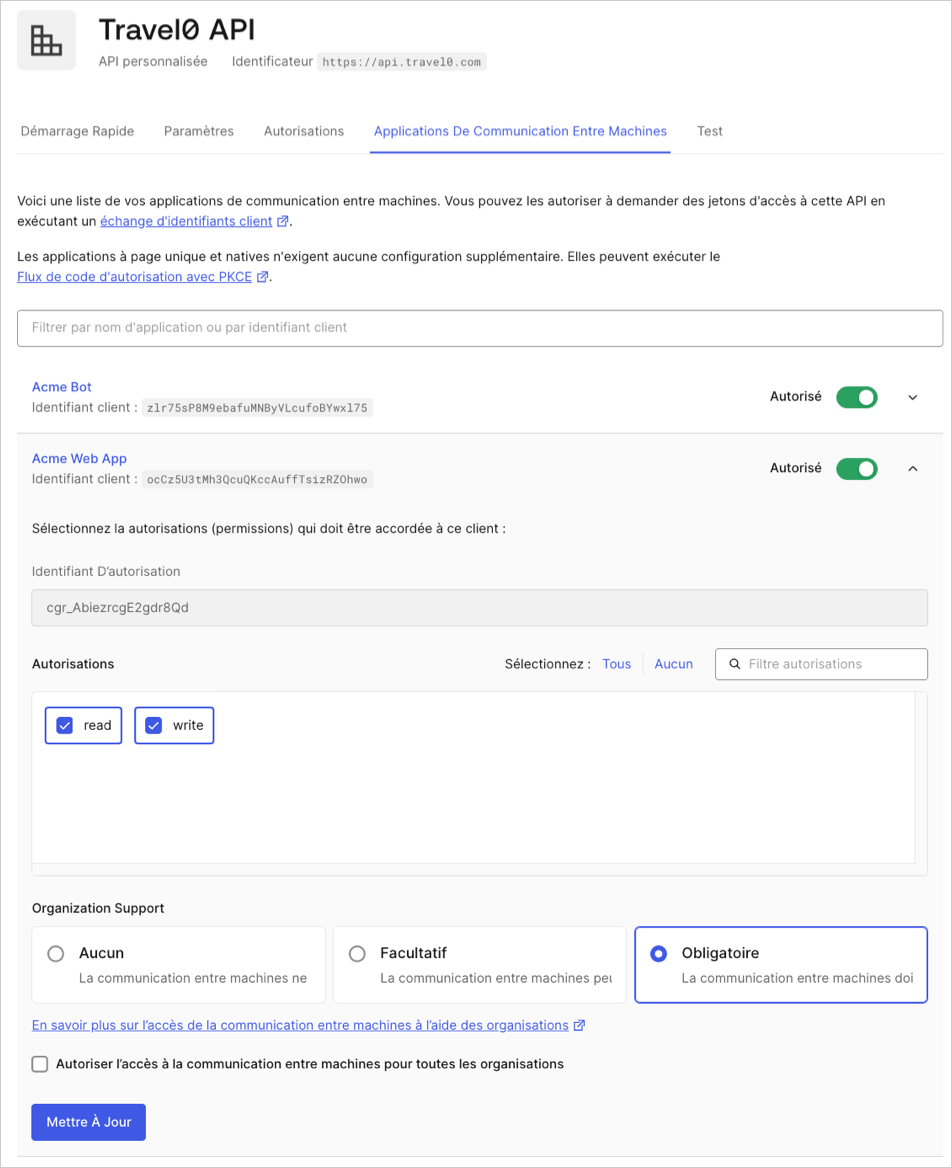Toggle Acme Web App Autorisé switch

[857, 469]
